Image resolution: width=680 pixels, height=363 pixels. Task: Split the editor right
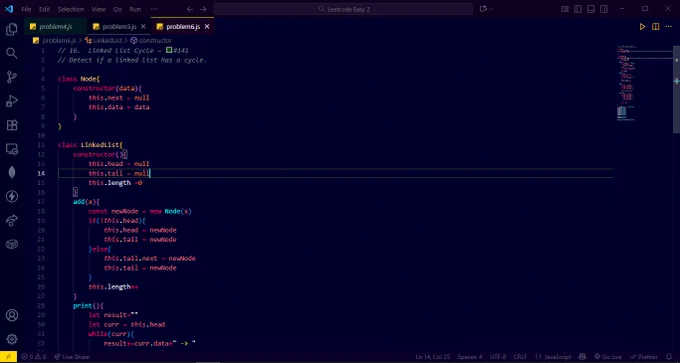[655, 27]
